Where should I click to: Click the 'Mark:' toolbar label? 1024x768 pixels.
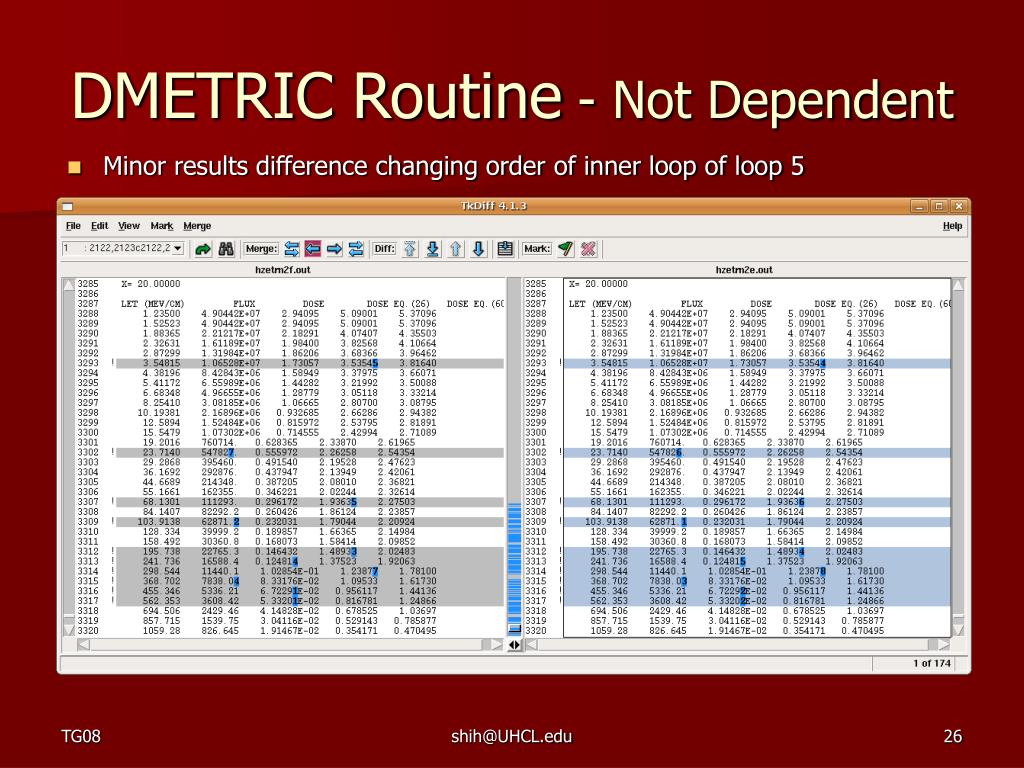coord(537,249)
